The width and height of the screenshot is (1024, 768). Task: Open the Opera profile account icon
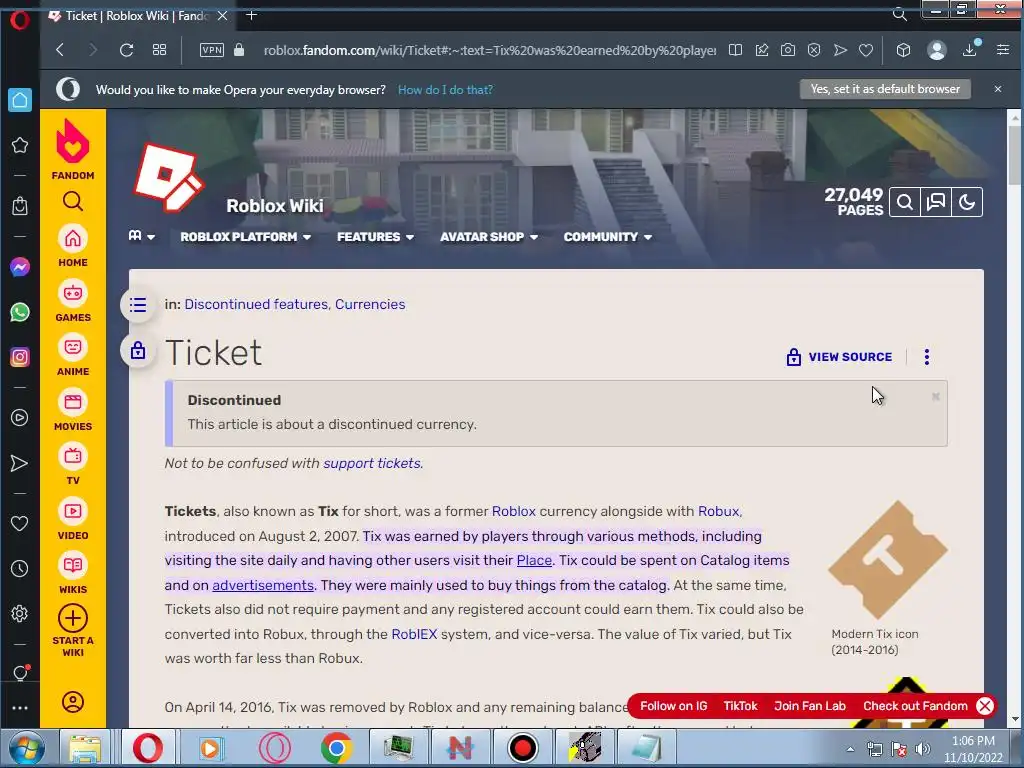(936, 50)
